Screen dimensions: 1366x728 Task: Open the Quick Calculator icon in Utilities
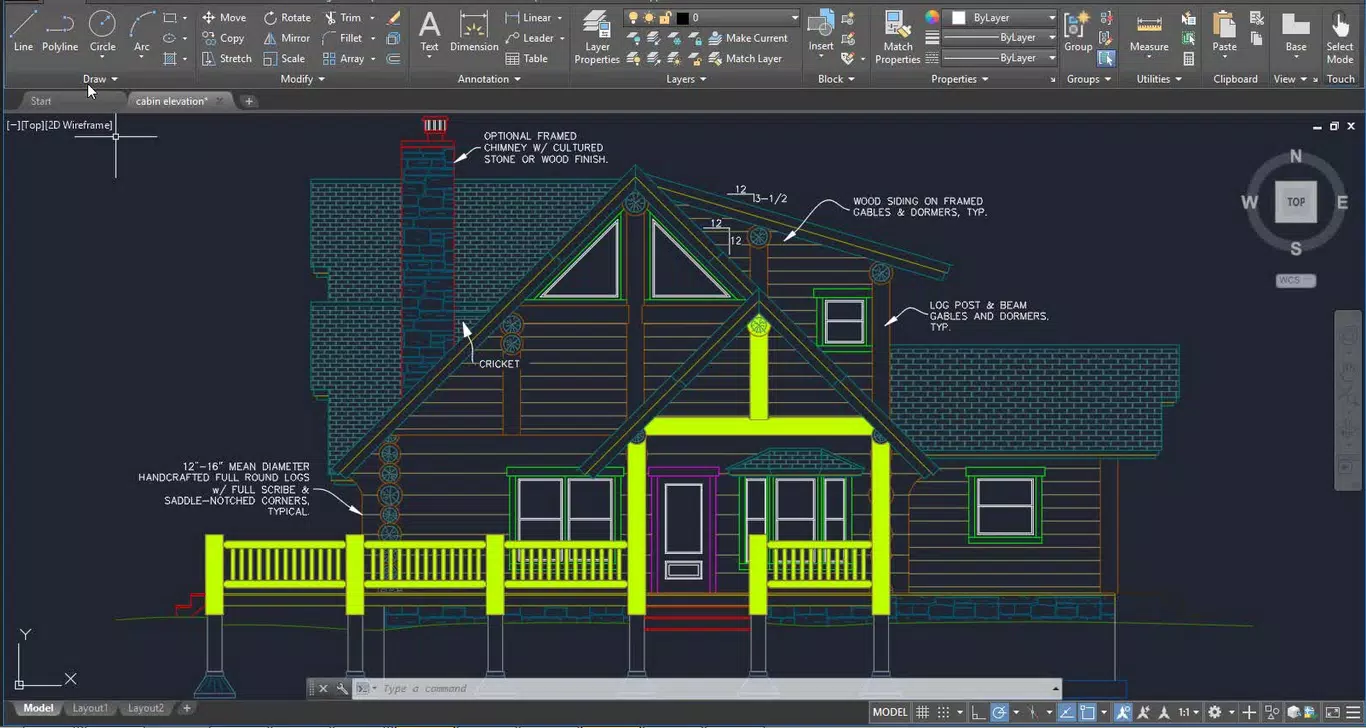1188,59
